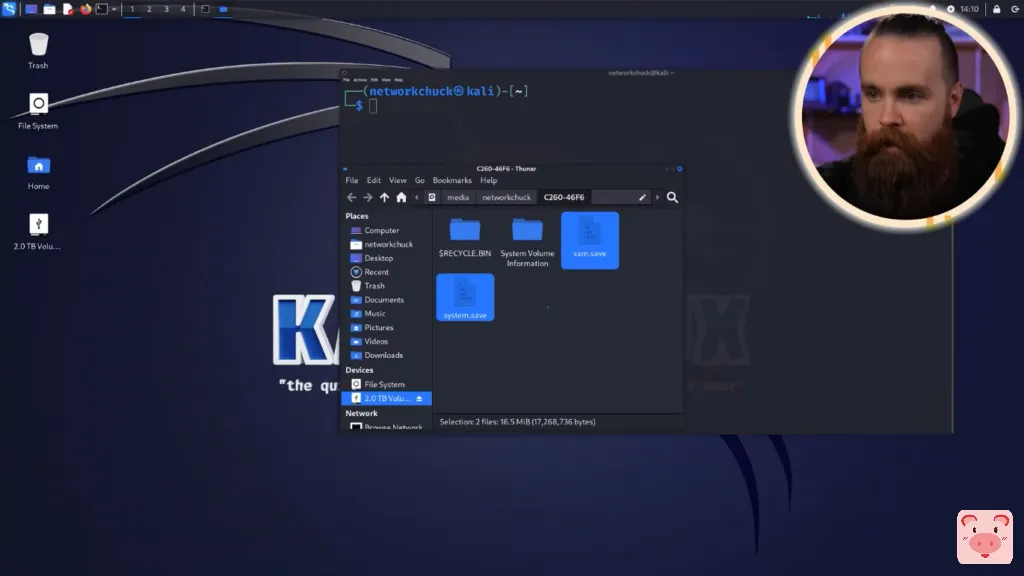Open the View menu in Thunar
Viewport: 1024px width, 576px height.
click(398, 180)
